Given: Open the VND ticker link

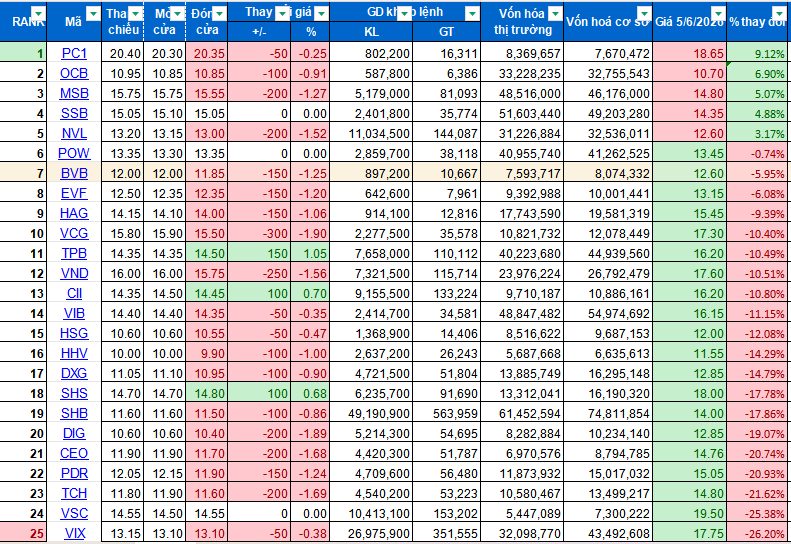Looking at the screenshot, I should [74, 274].
